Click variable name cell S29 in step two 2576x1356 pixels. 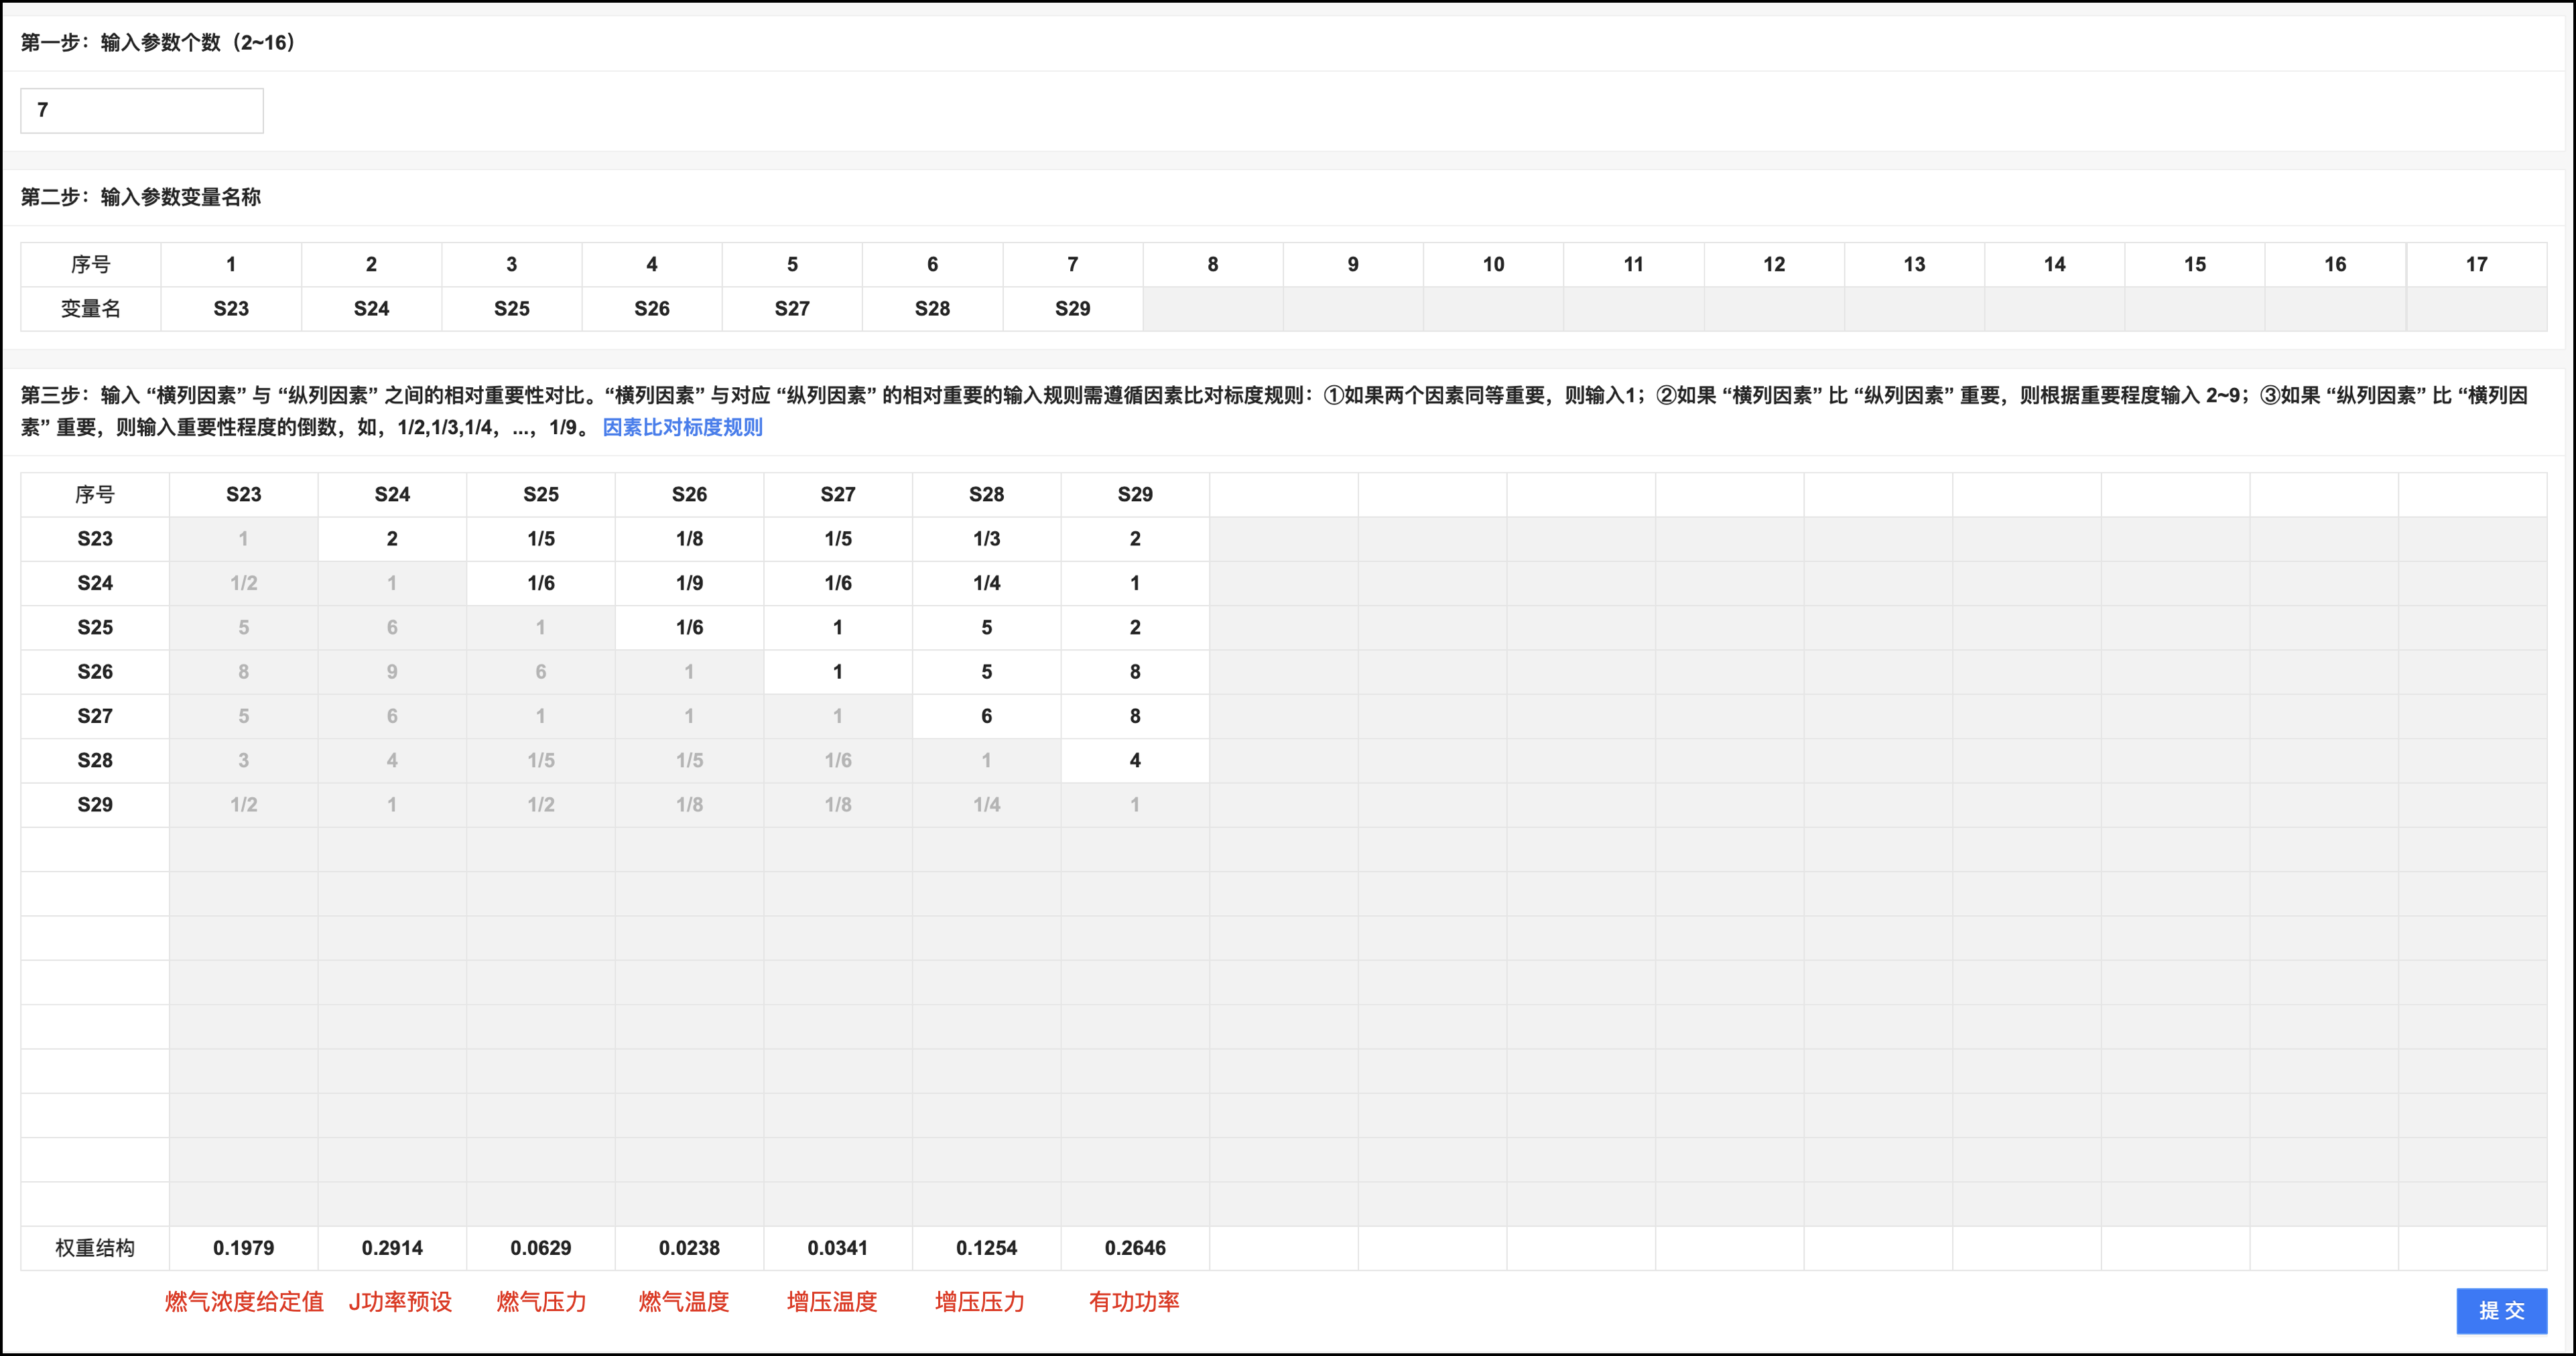[1072, 309]
